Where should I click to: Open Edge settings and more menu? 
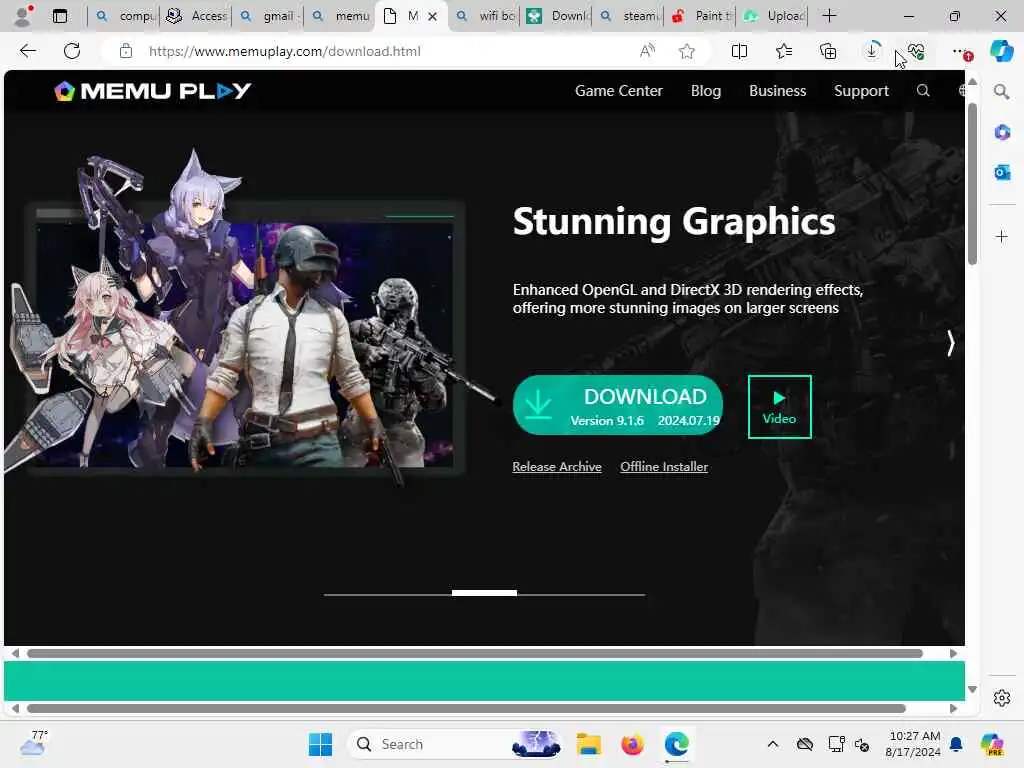pyautogui.click(x=961, y=51)
